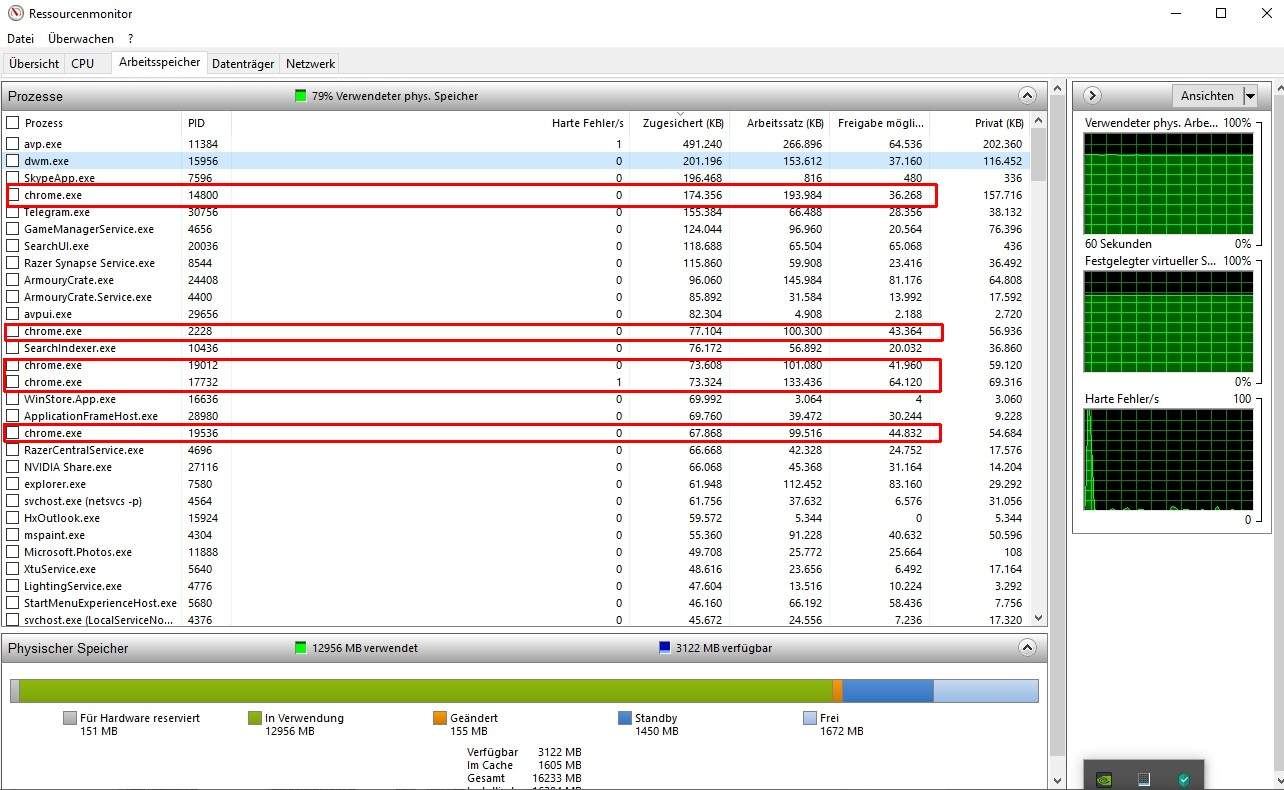This screenshot has width=1284, height=790.
Task: Click the teal checkmark antivirus tray icon
Action: click(1184, 779)
